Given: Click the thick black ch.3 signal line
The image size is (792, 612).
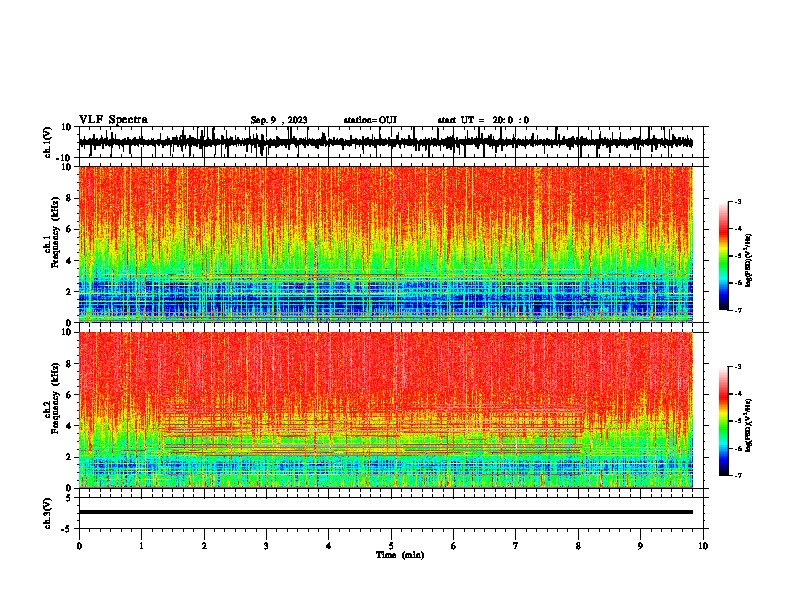Looking at the screenshot, I should click(x=386, y=512).
